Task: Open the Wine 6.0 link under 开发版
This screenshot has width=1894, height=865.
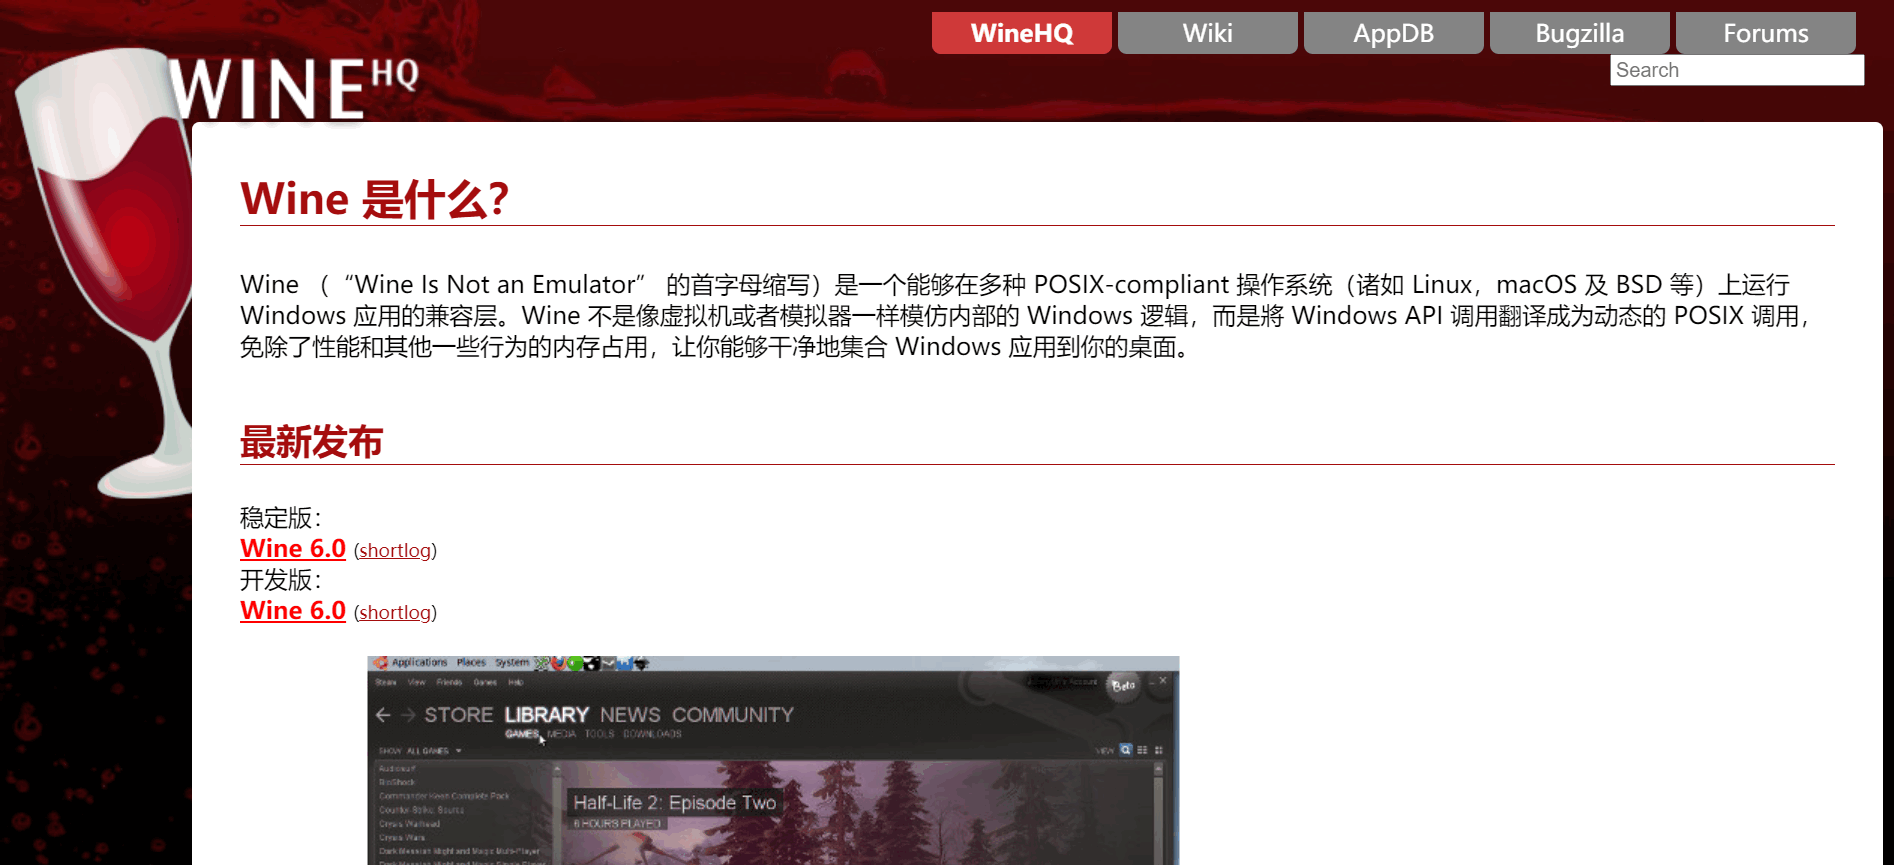Action: click(293, 611)
